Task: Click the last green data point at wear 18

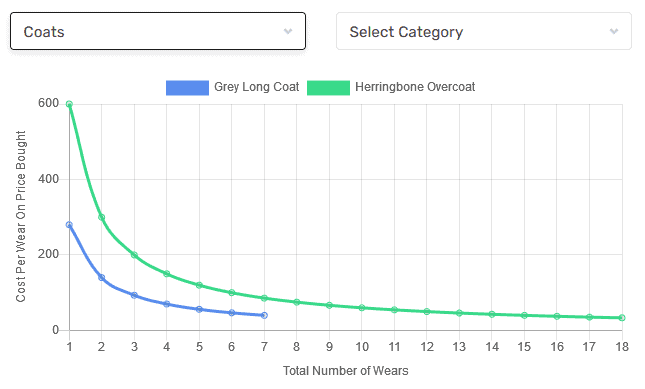Action: [622, 318]
